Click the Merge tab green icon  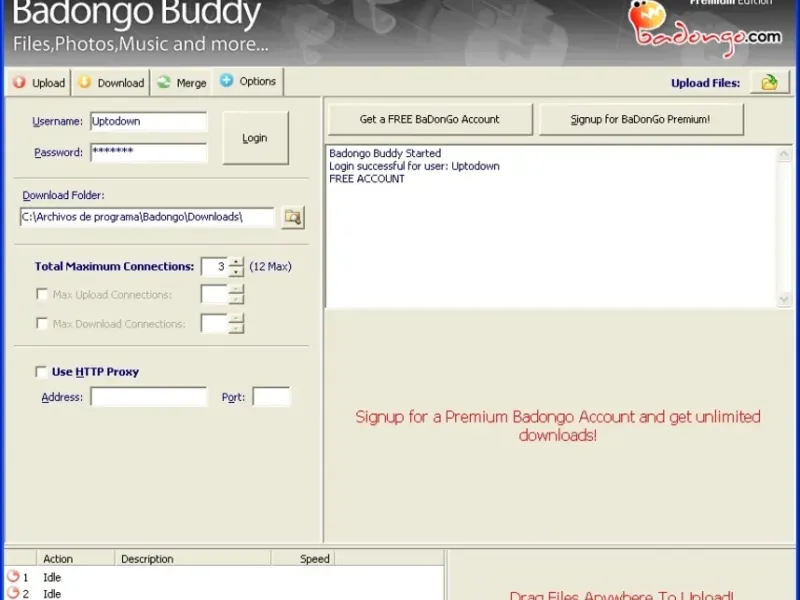click(x=164, y=82)
